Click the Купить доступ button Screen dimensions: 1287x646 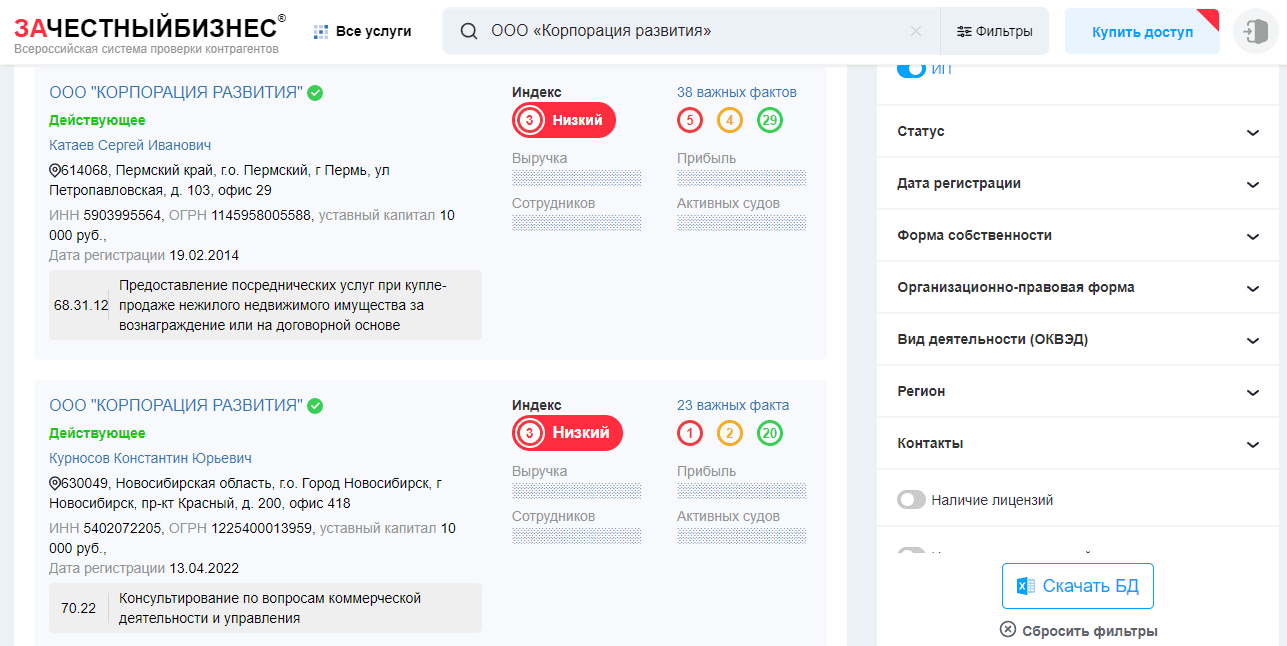tap(1141, 31)
